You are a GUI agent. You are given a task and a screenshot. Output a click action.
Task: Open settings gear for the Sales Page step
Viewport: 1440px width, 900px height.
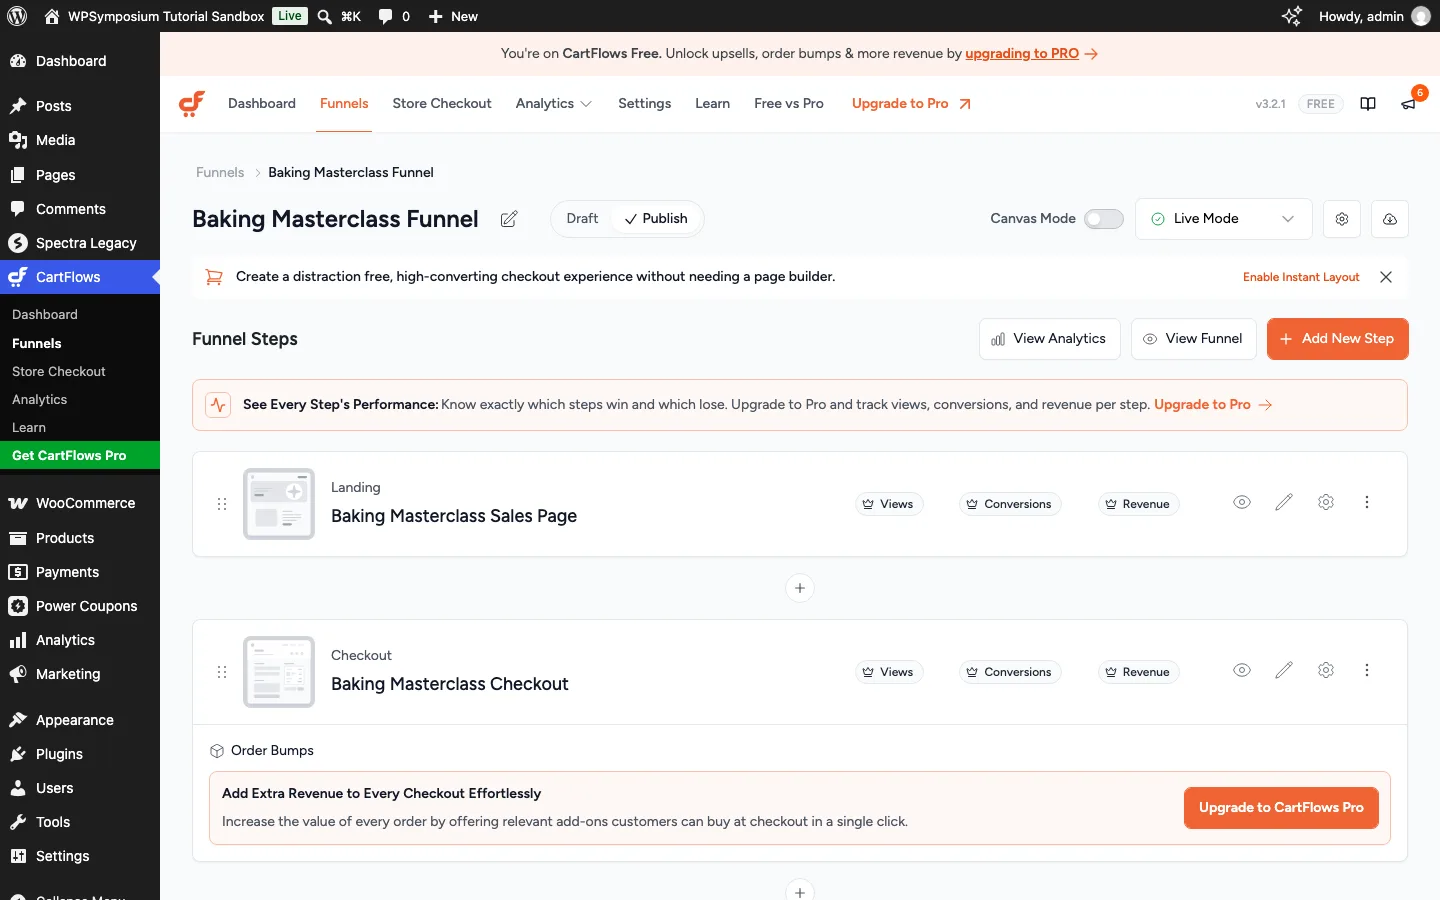point(1326,503)
